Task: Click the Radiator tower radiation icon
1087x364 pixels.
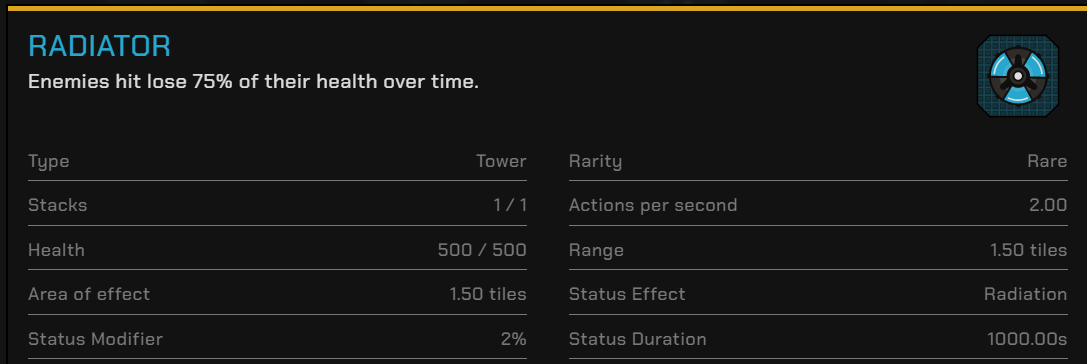Action: [x=1018, y=76]
